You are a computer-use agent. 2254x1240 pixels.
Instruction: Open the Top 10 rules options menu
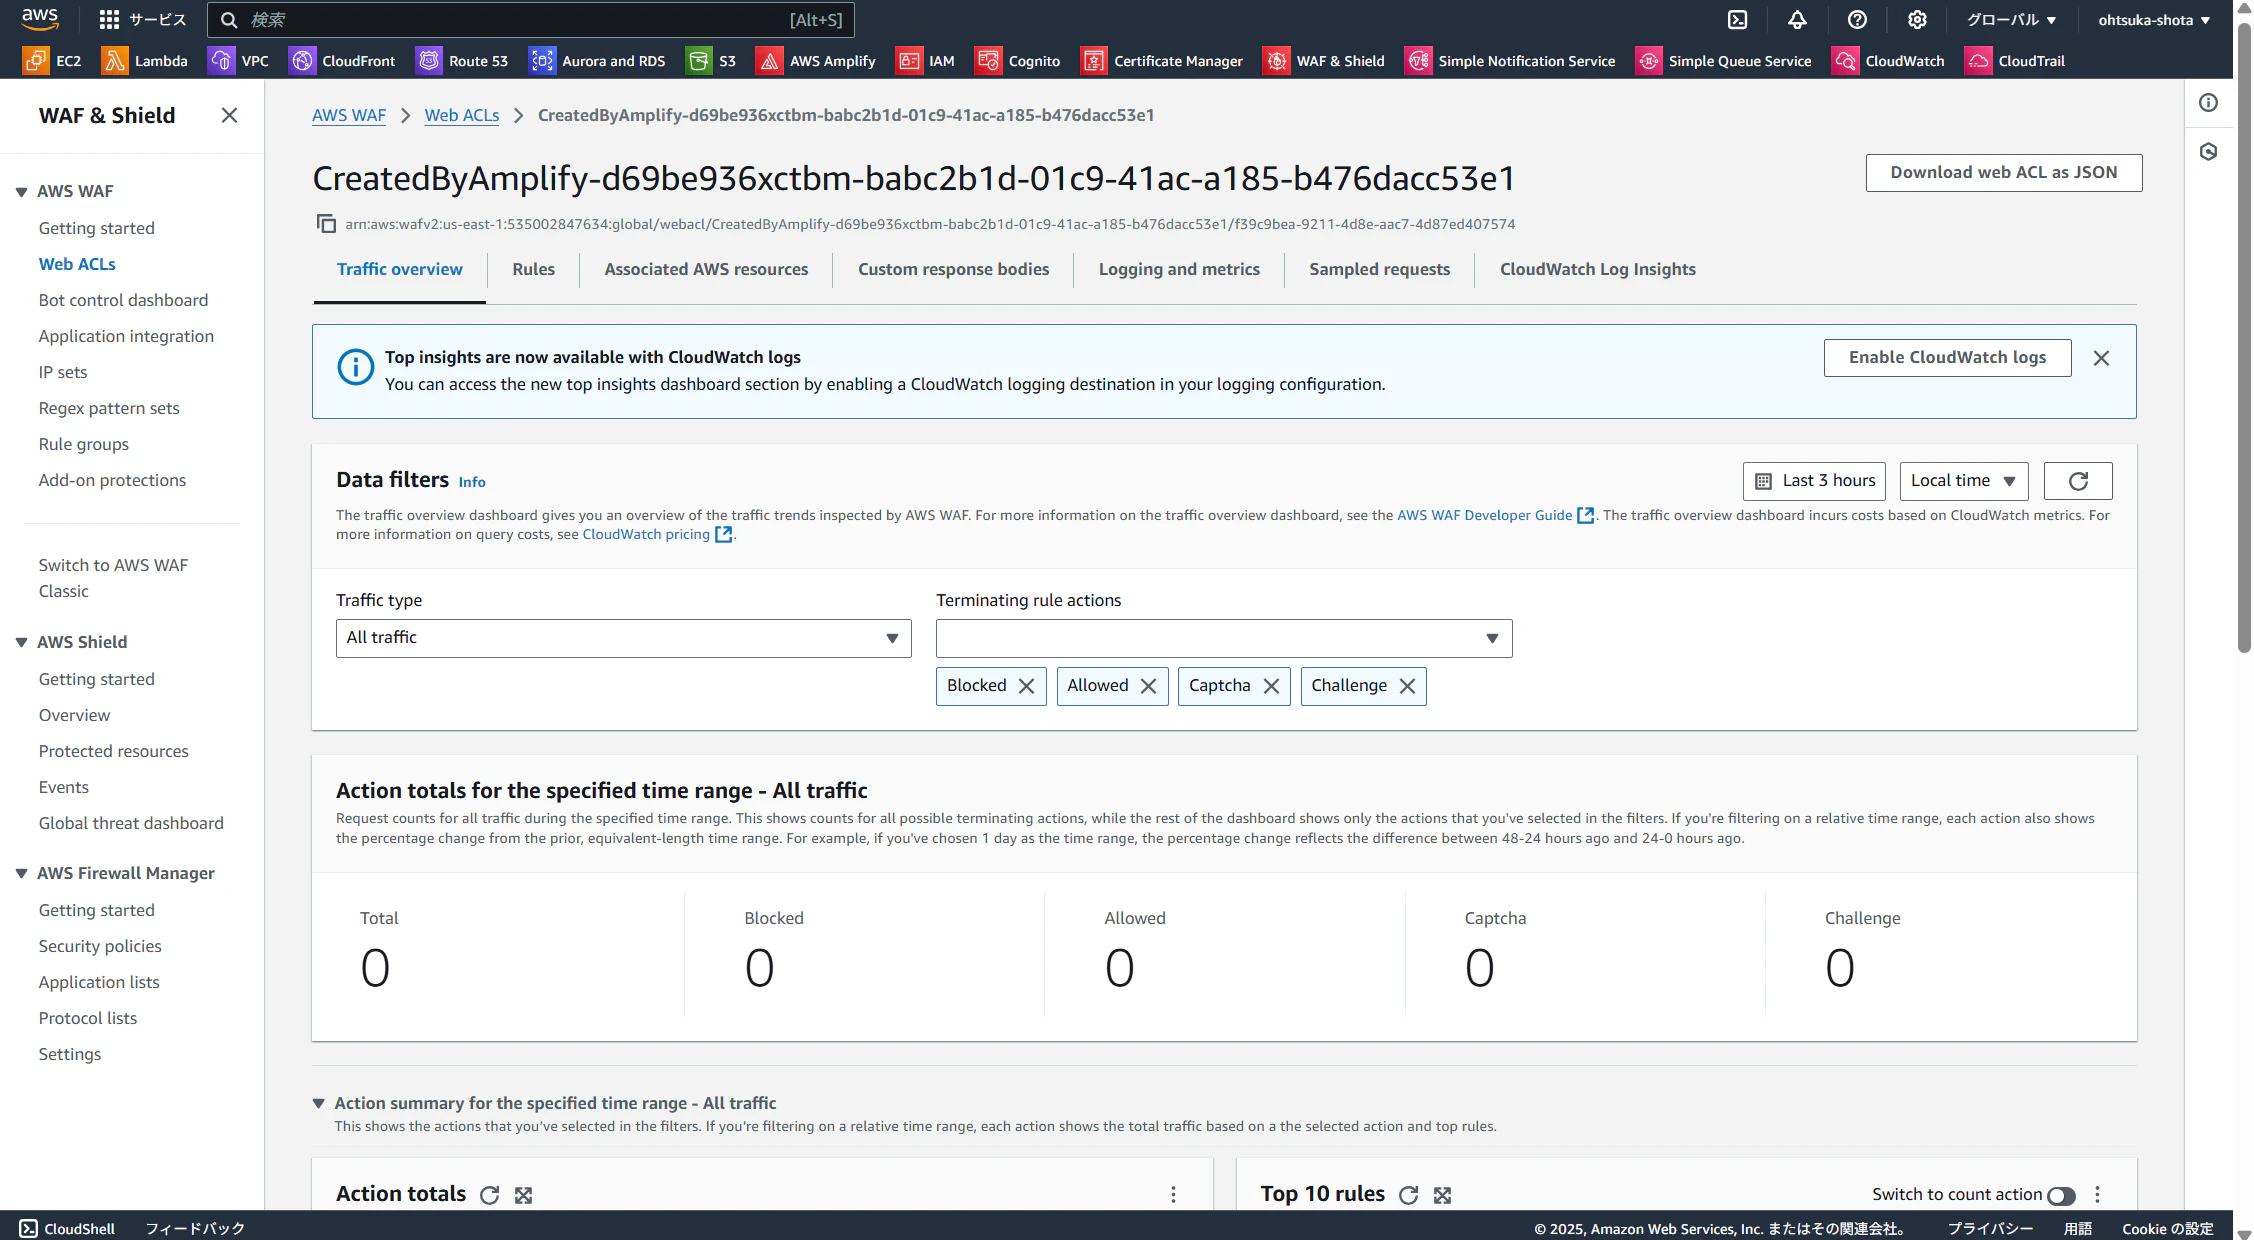pyautogui.click(x=2098, y=1195)
